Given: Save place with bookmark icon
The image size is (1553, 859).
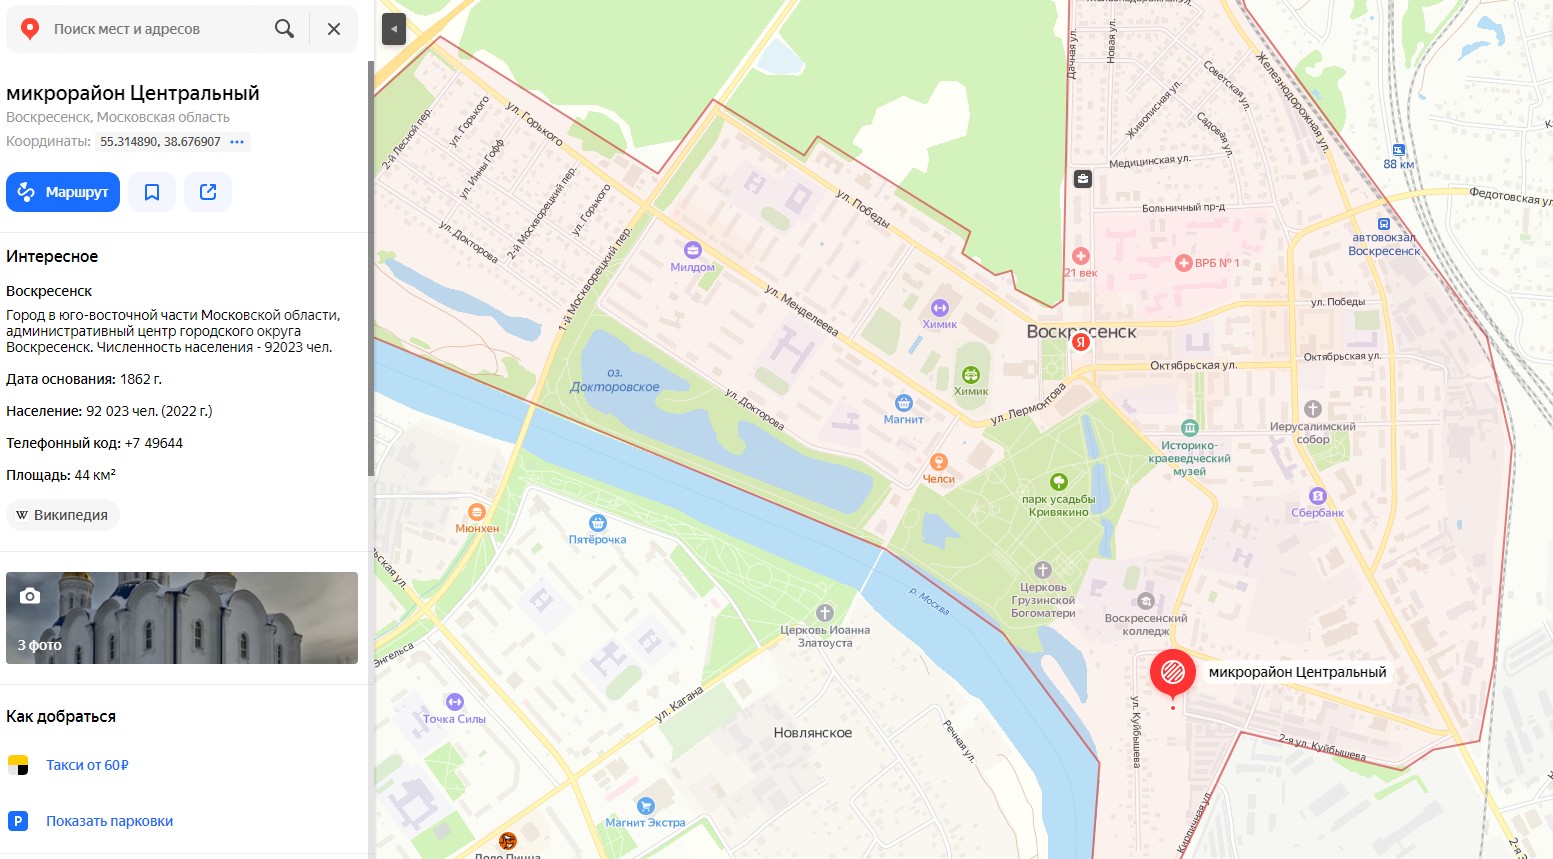Looking at the screenshot, I should pyautogui.click(x=152, y=192).
